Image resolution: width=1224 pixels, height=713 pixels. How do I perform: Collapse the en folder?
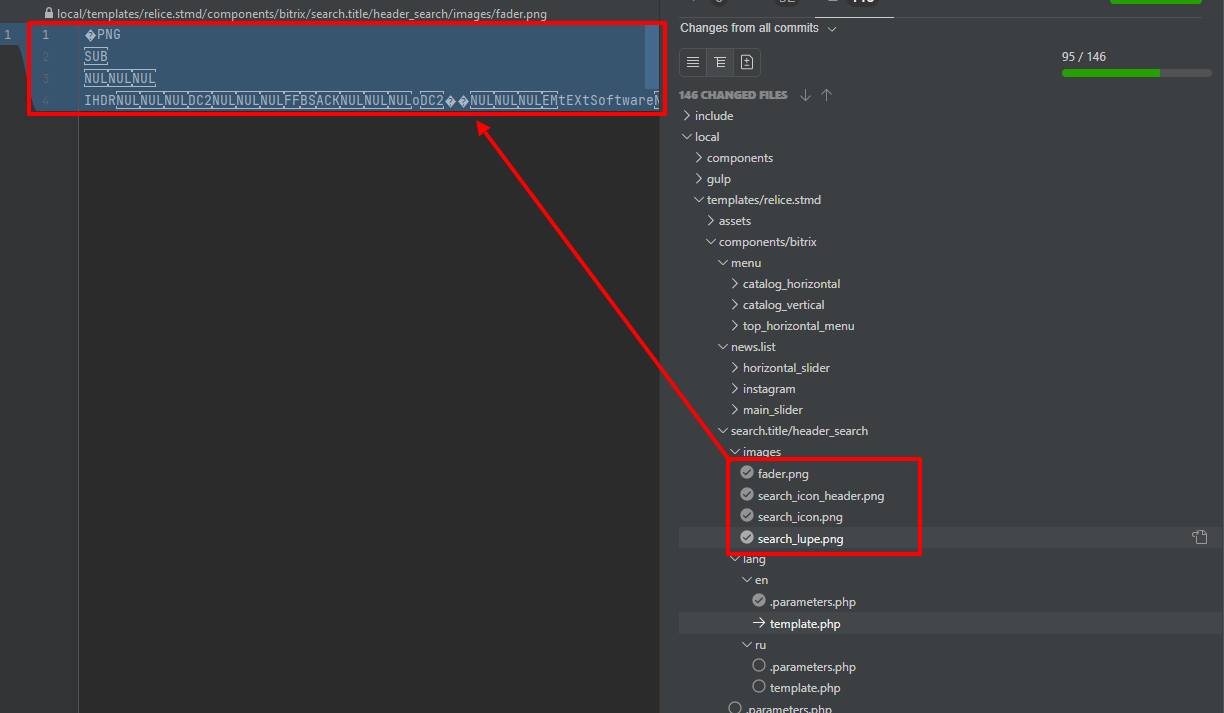coord(746,580)
